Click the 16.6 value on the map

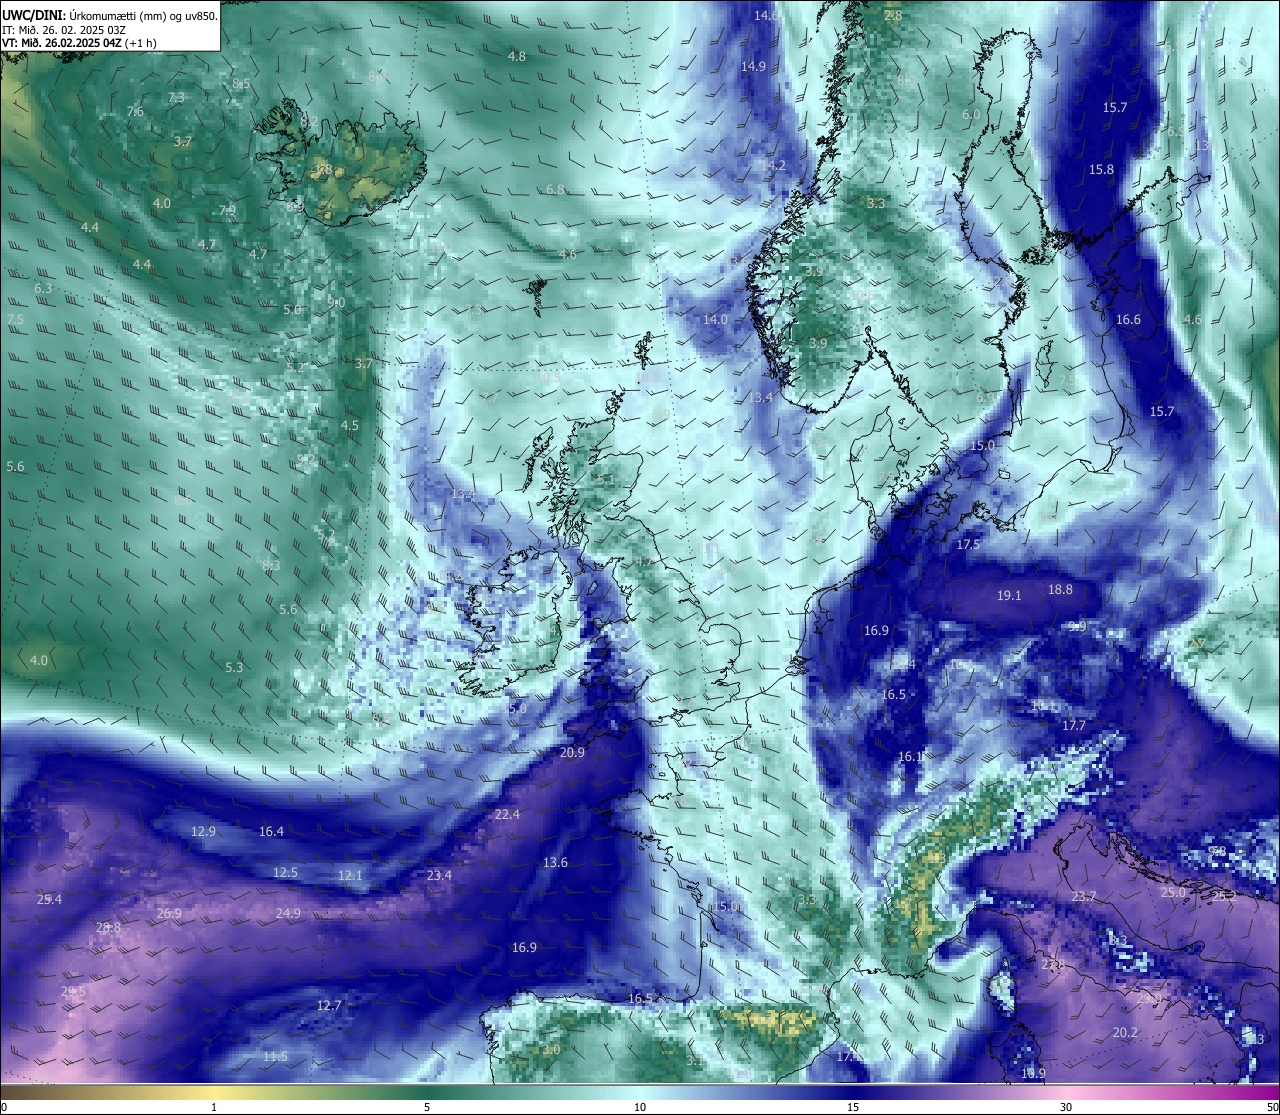click(x=1128, y=319)
